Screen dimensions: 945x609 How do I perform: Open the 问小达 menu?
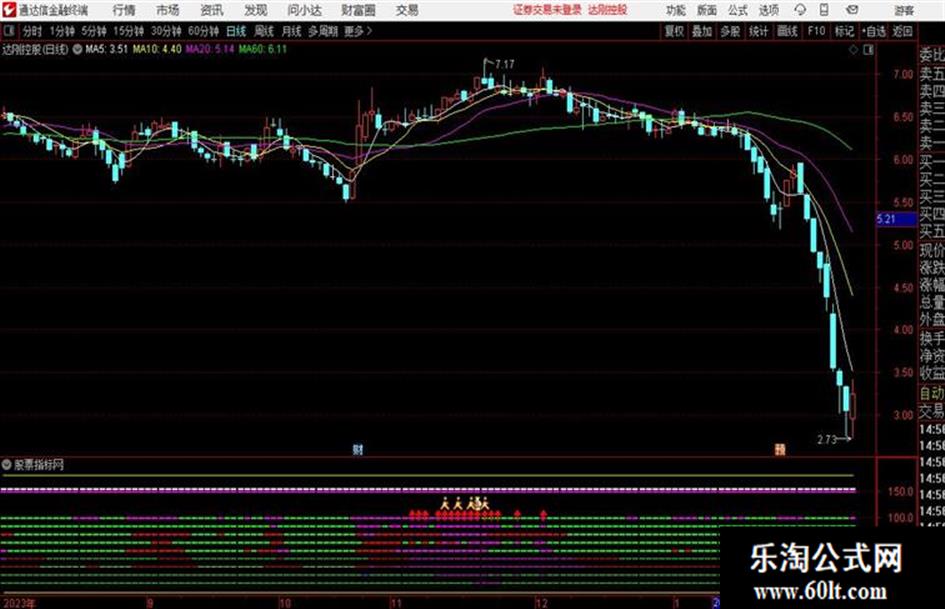click(304, 10)
